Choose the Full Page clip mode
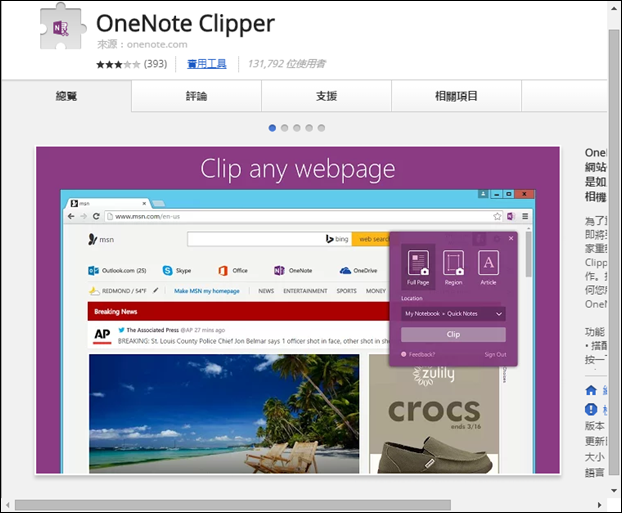The image size is (622, 513). point(418,267)
